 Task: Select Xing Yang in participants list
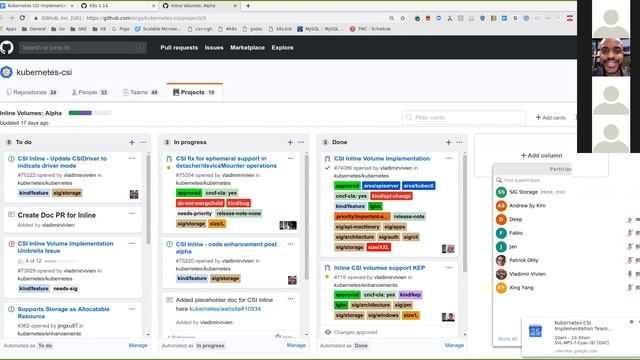521,288
